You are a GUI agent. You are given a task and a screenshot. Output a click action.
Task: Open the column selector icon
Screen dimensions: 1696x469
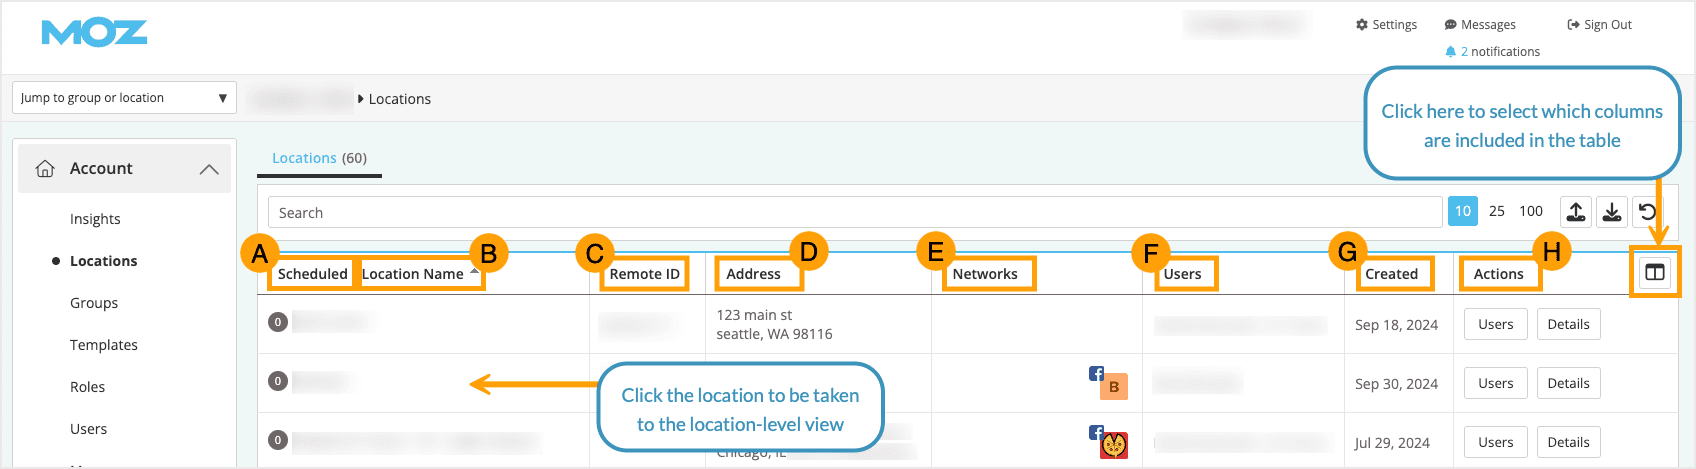tap(1655, 273)
